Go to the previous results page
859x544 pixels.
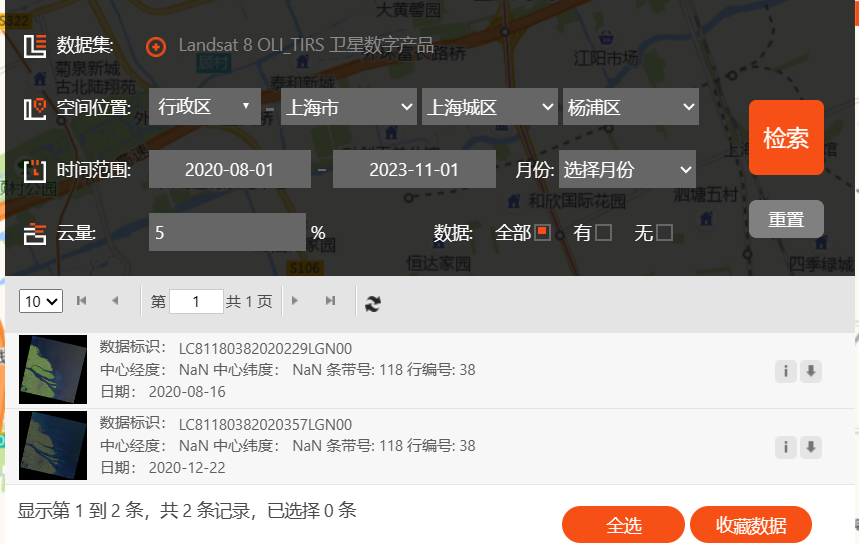(x=115, y=300)
